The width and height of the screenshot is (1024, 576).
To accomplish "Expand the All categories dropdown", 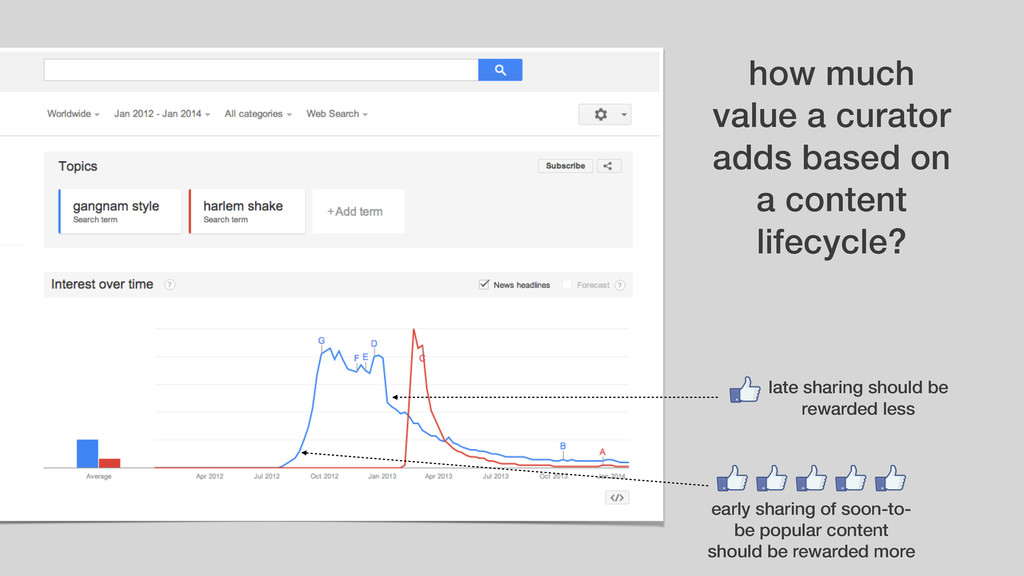I will point(258,114).
